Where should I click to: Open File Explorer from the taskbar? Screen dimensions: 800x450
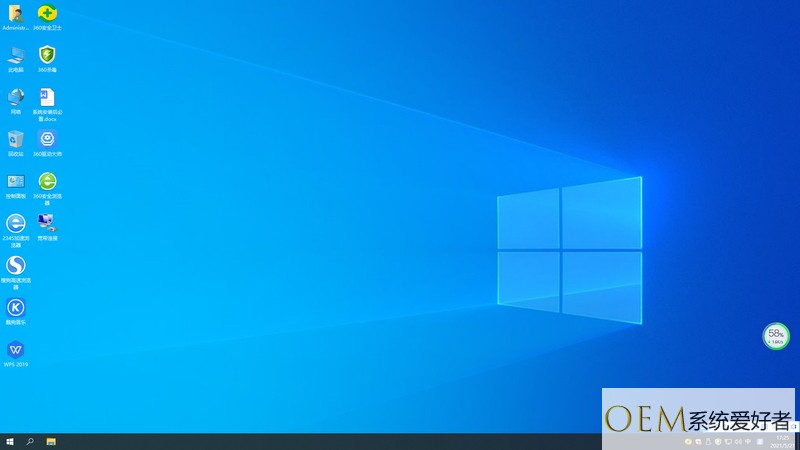click(x=51, y=442)
